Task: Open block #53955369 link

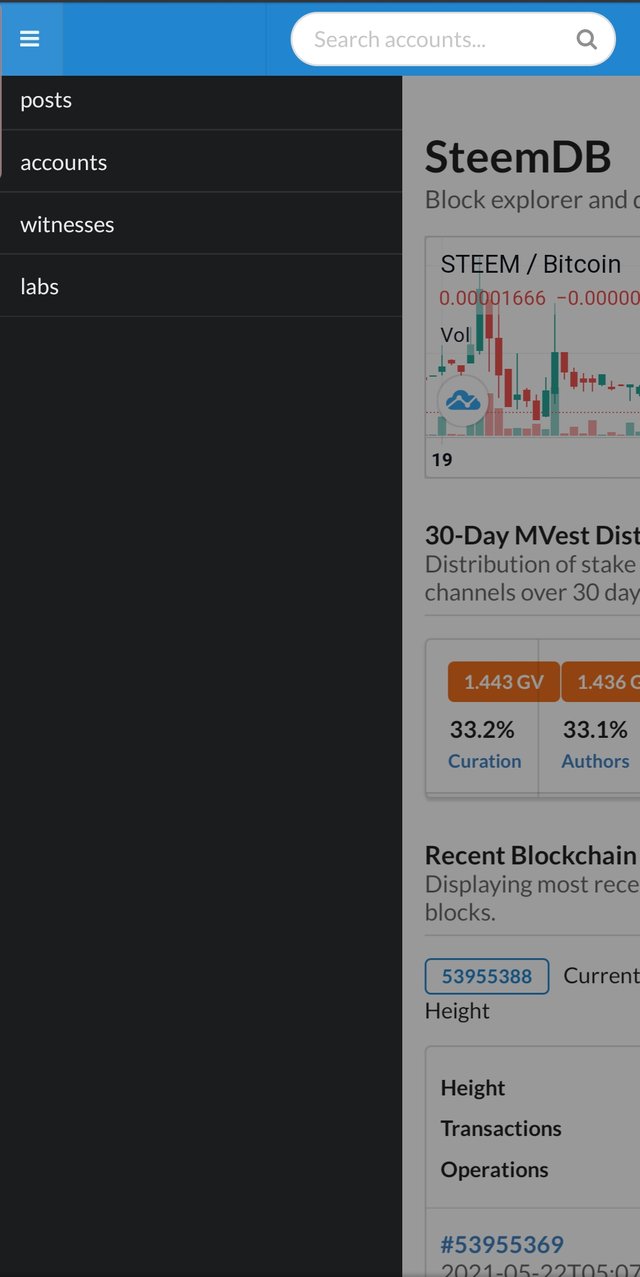Action: click(x=502, y=1244)
